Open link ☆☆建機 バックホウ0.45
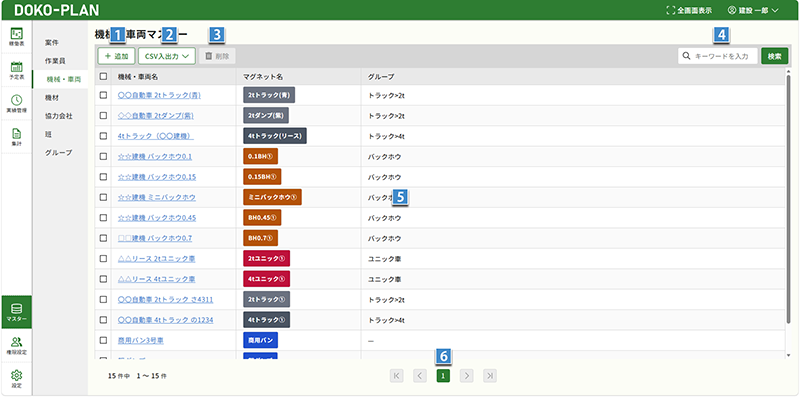 [157, 217]
